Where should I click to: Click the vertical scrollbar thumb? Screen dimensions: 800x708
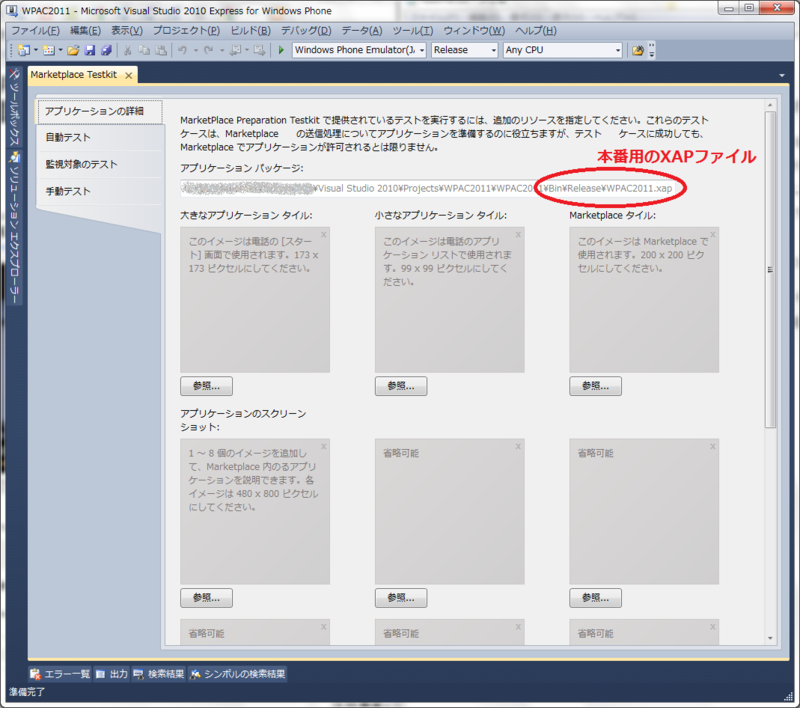coord(770,269)
